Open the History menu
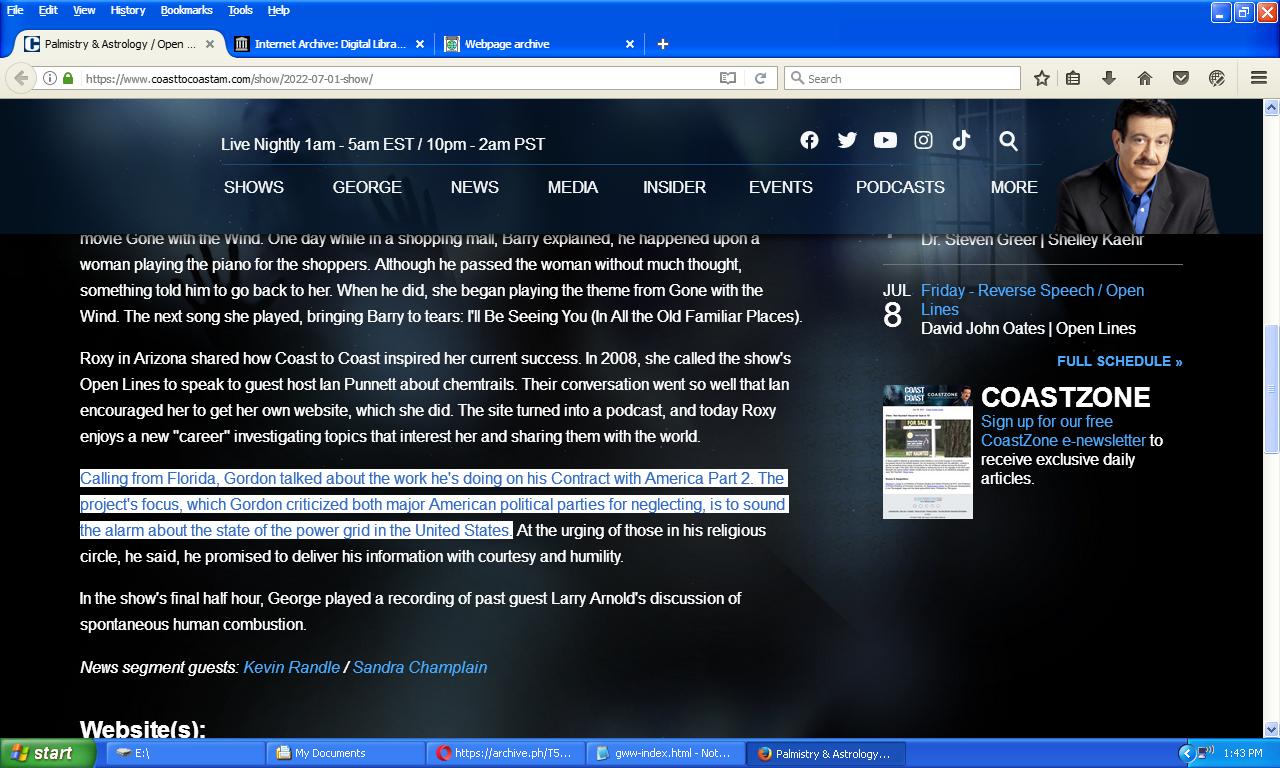 [x=128, y=10]
